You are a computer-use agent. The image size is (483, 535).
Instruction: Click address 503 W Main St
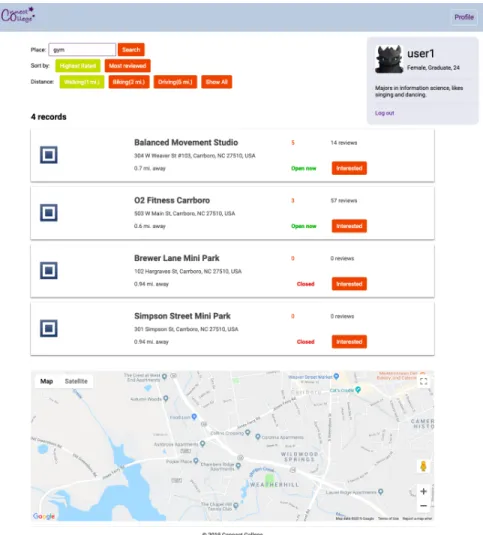[x=185, y=214]
